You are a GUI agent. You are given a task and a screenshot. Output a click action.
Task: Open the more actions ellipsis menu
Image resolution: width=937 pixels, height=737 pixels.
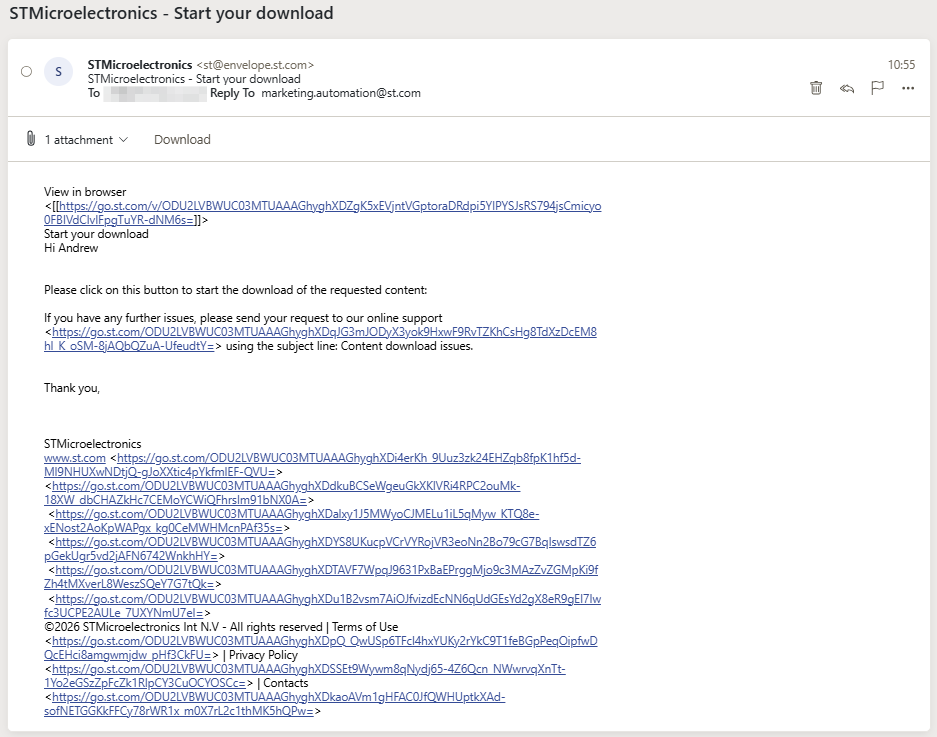click(x=908, y=88)
